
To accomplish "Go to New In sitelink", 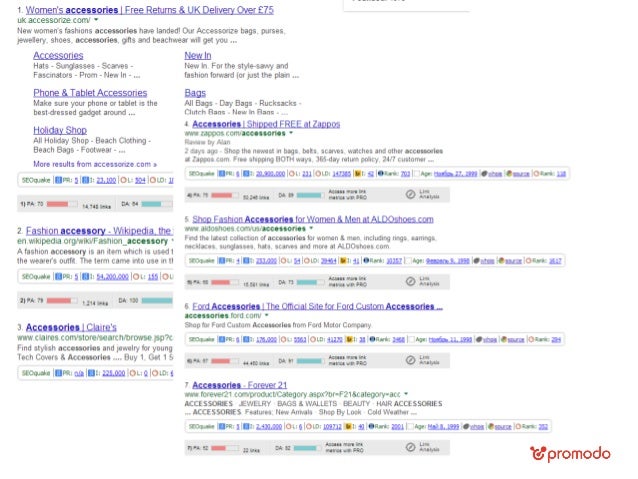I will click(198, 55).
